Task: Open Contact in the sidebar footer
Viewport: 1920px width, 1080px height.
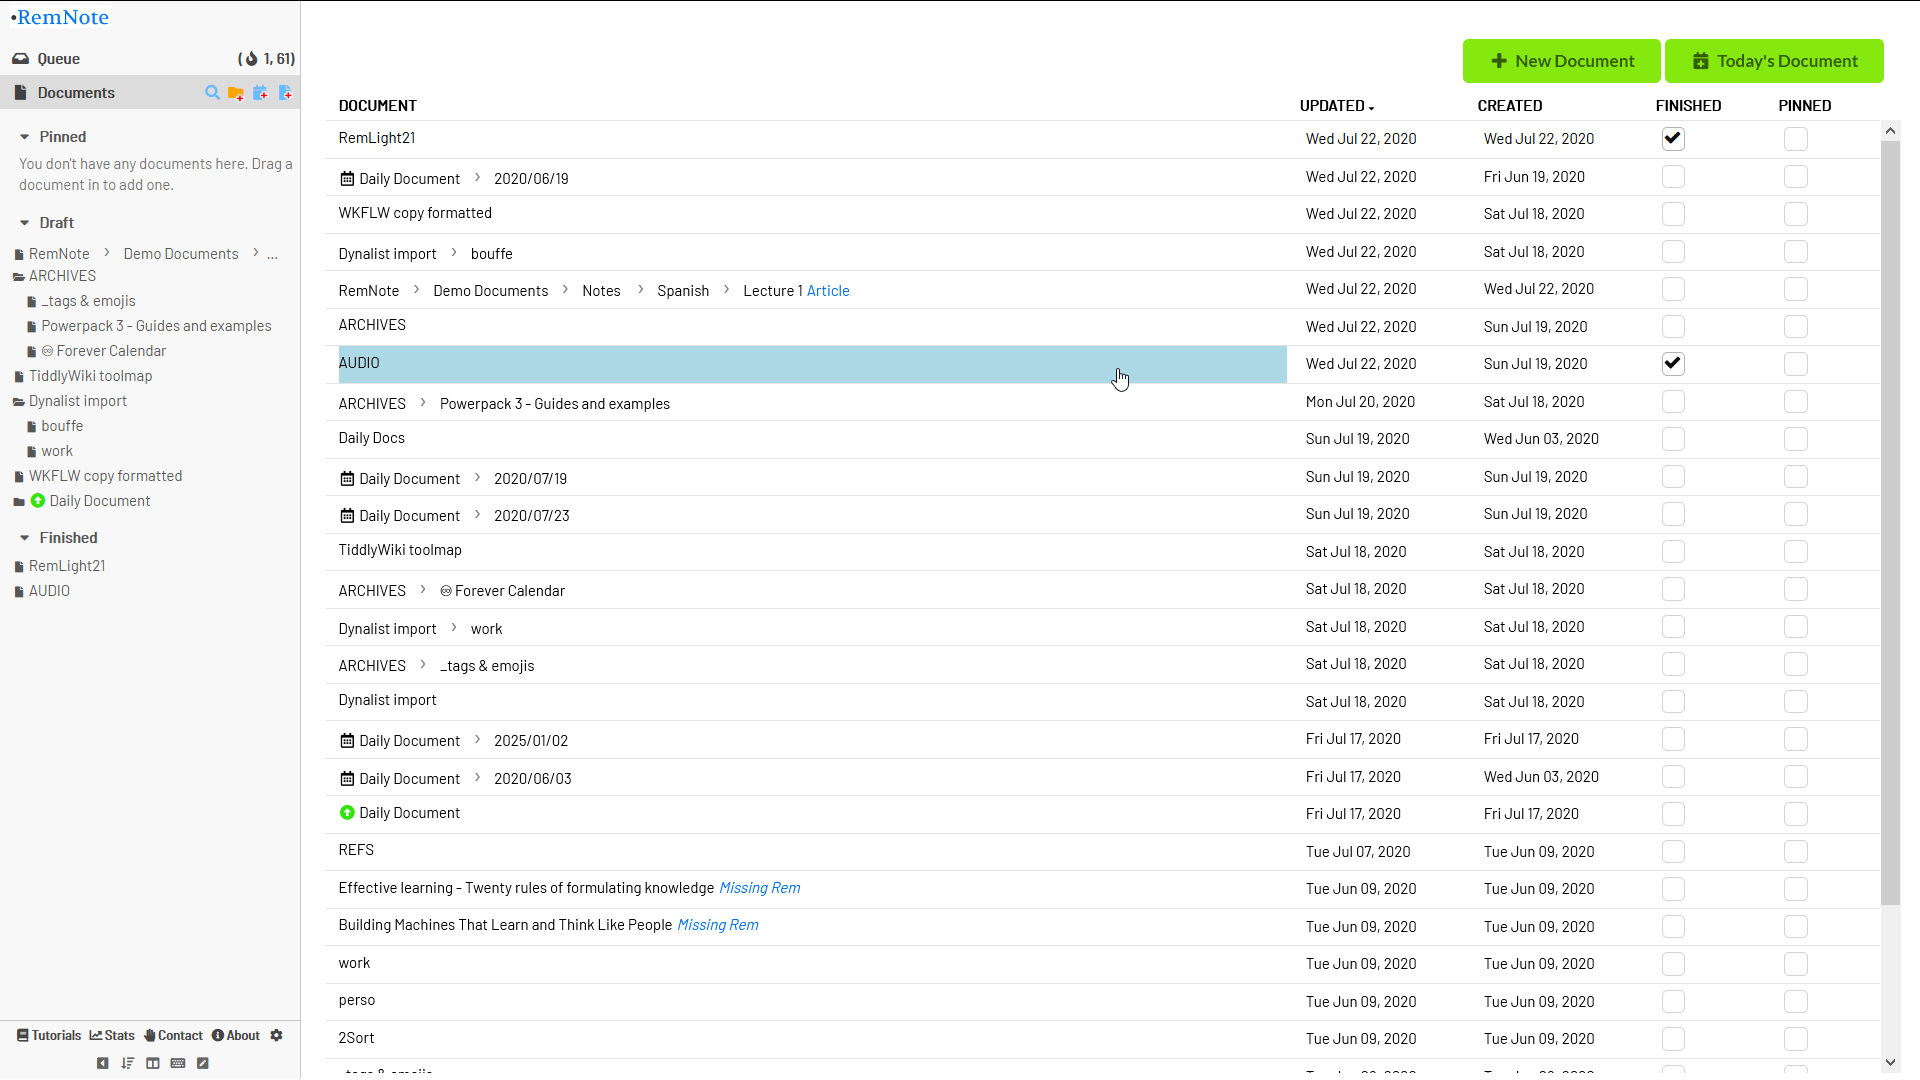Action: [x=173, y=1036]
